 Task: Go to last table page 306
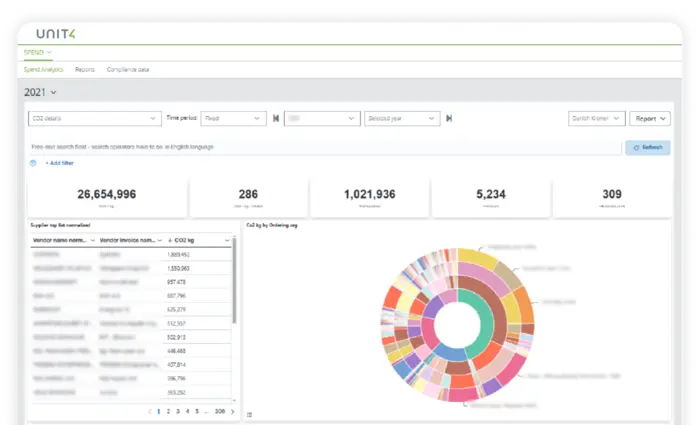click(220, 412)
